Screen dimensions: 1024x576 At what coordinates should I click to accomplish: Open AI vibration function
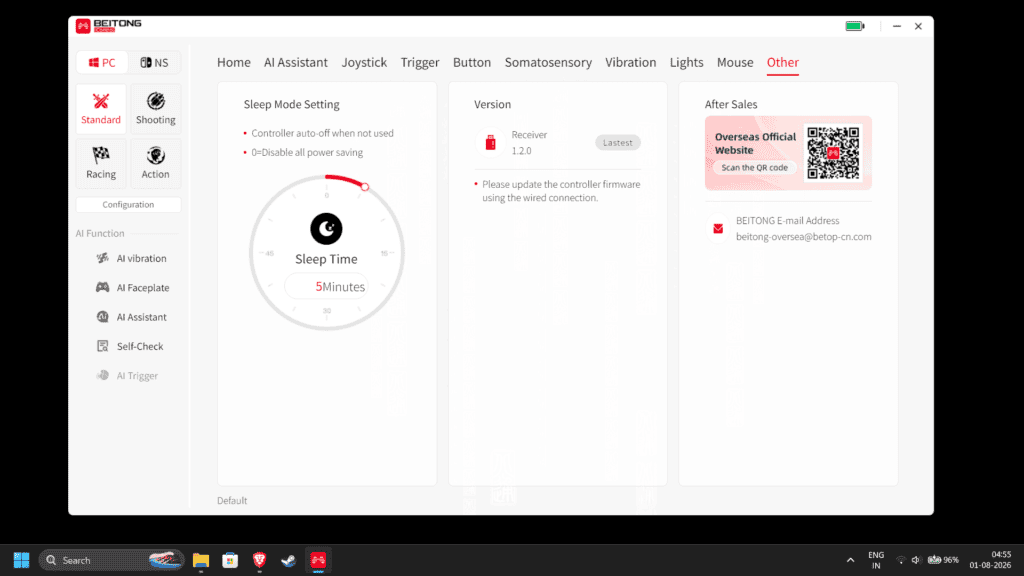131,259
